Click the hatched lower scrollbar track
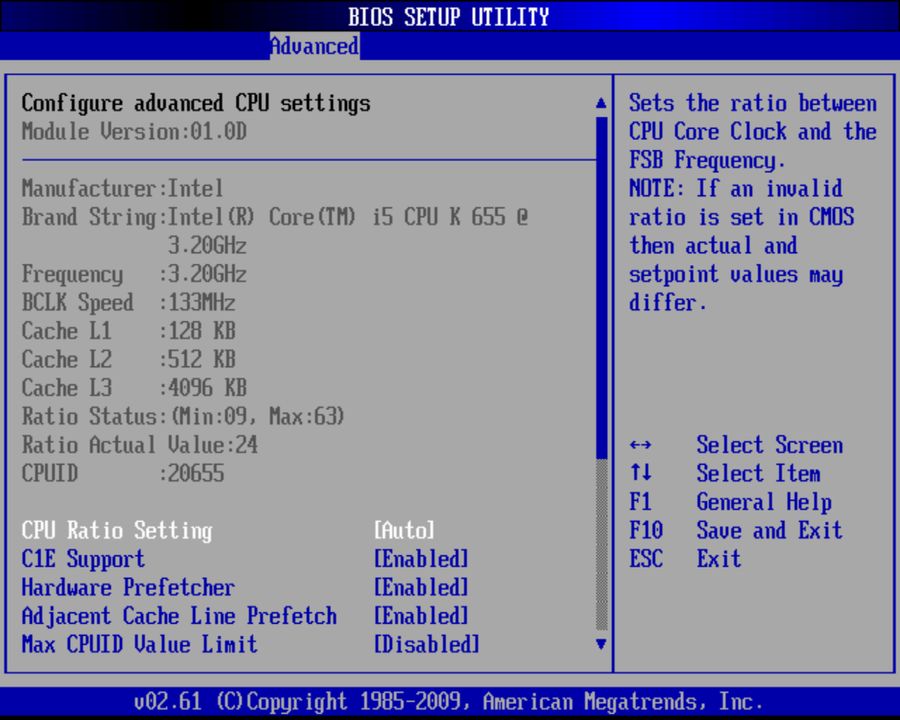 click(602, 544)
